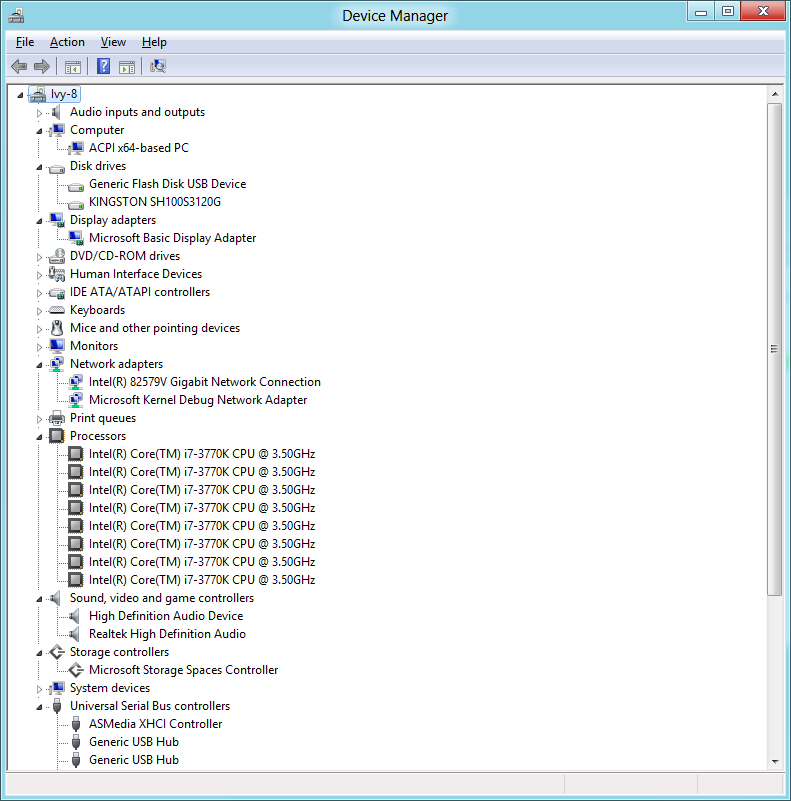Collapse the Ivy-8 root node
791x801 pixels.
[x=20, y=95]
